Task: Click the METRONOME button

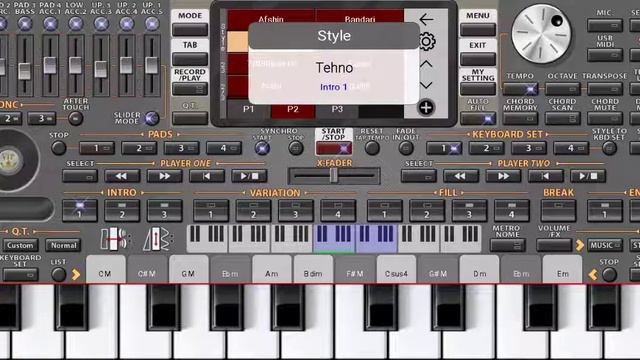Action: (x=507, y=245)
